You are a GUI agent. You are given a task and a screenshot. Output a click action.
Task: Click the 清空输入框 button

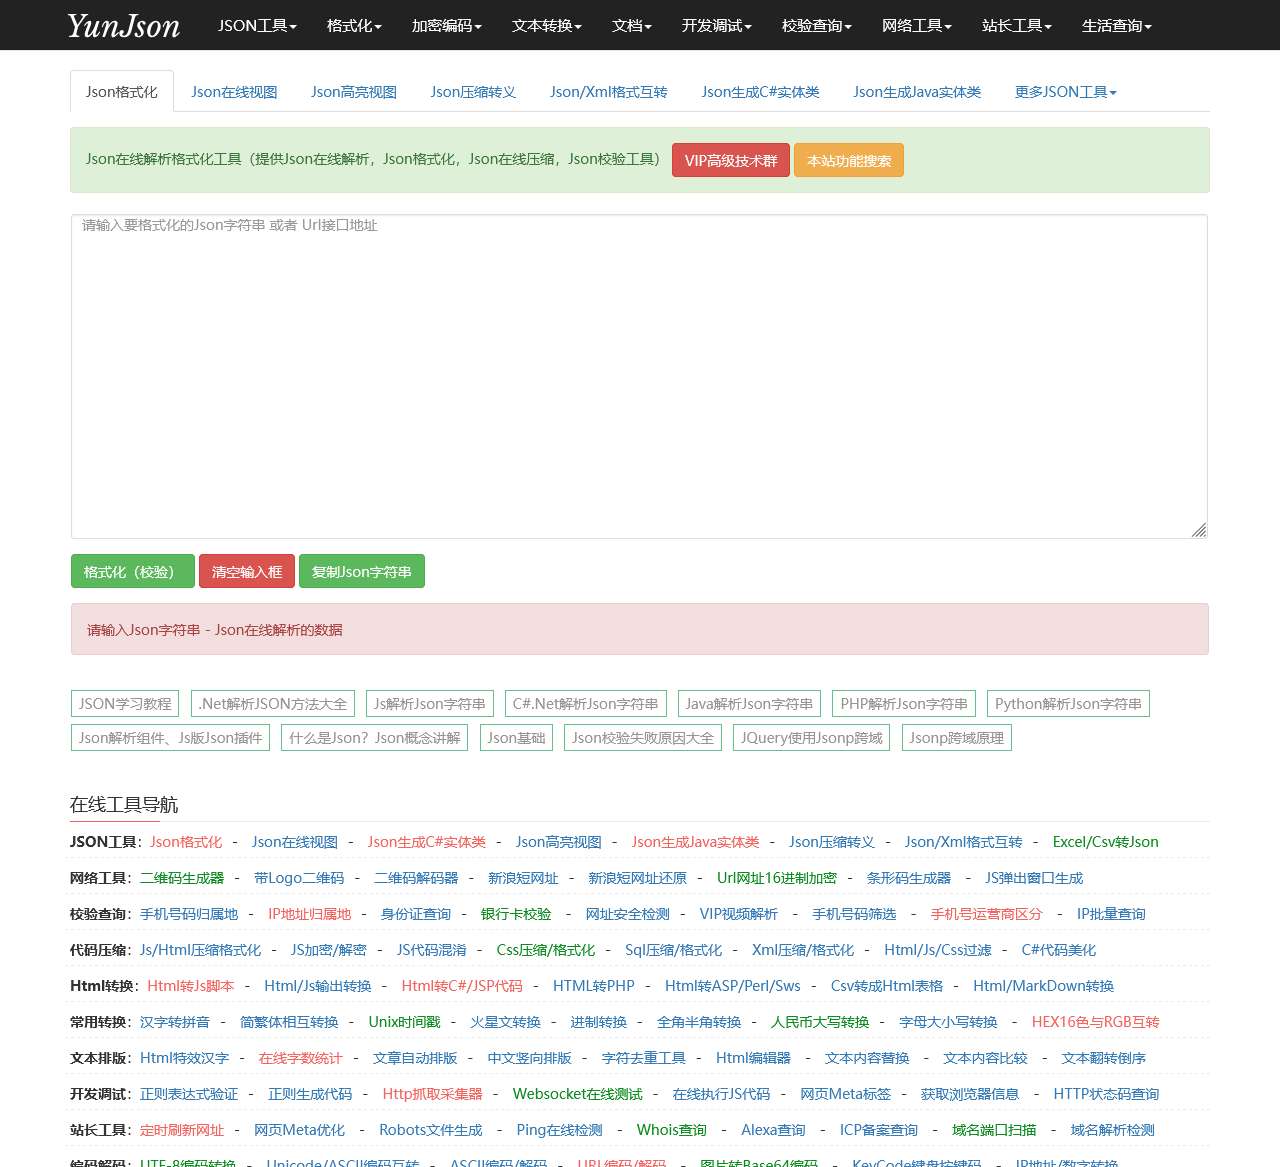tap(246, 571)
